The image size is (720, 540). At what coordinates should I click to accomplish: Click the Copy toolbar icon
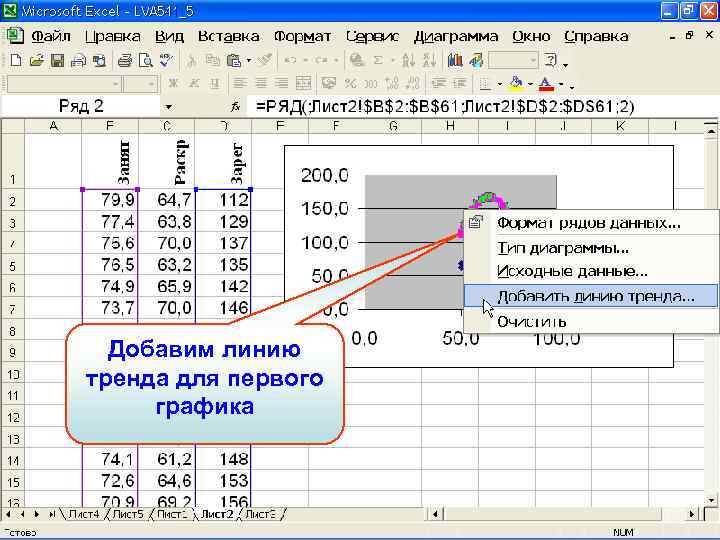tap(213, 60)
